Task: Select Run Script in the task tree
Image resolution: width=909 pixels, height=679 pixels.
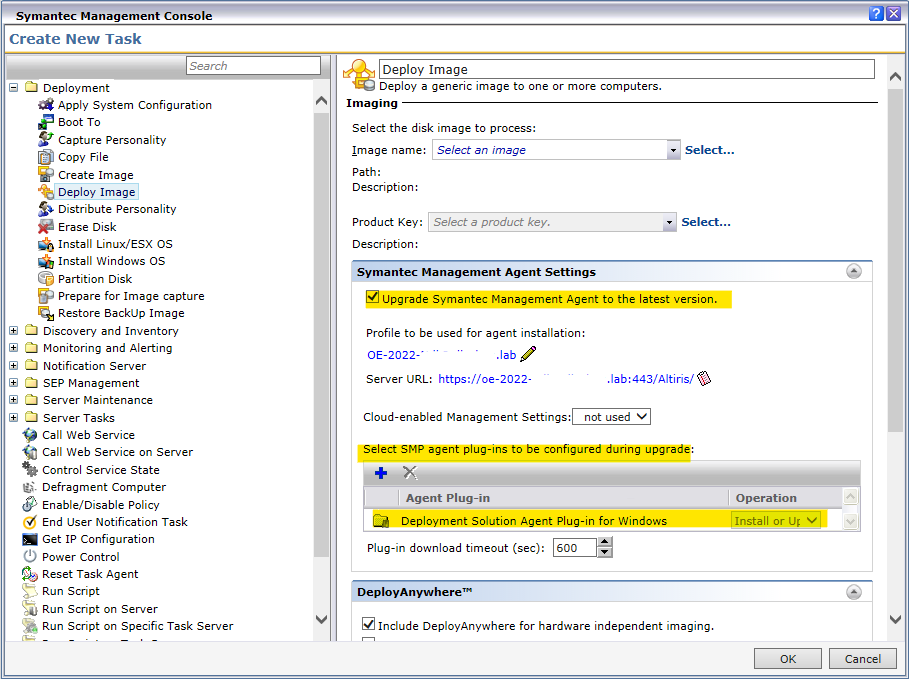Action: 70,591
